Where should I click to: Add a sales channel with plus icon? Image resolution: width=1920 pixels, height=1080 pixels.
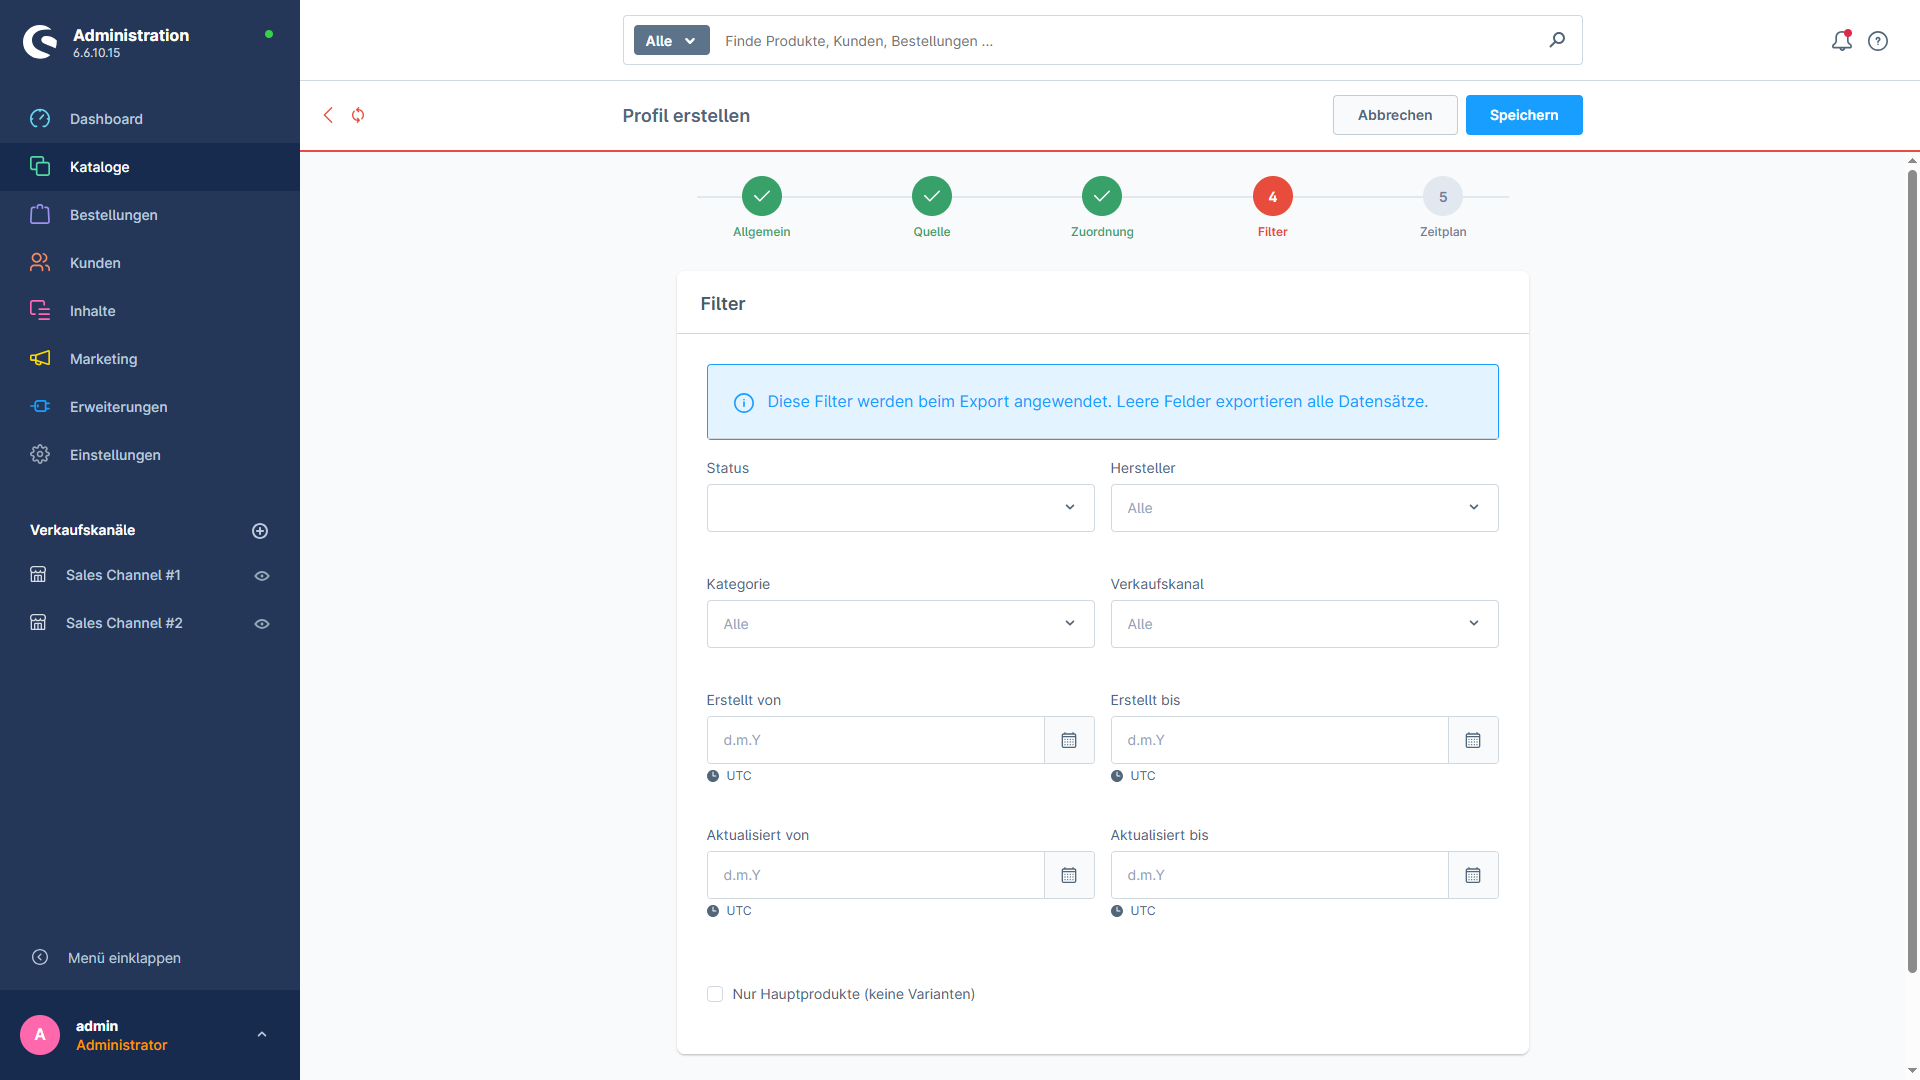(x=260, y=531)
